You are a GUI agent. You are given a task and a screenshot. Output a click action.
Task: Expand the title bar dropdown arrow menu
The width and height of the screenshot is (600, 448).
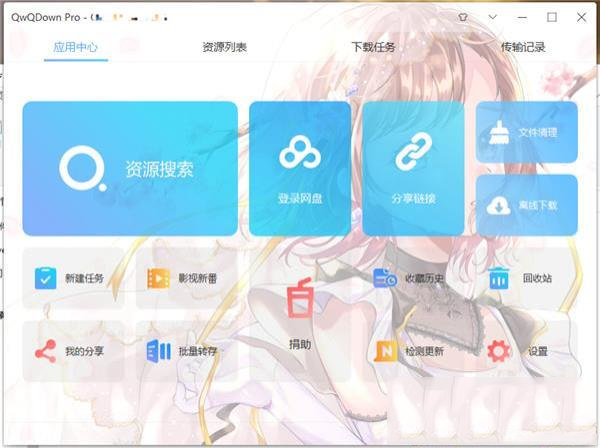tap(493, 18)
